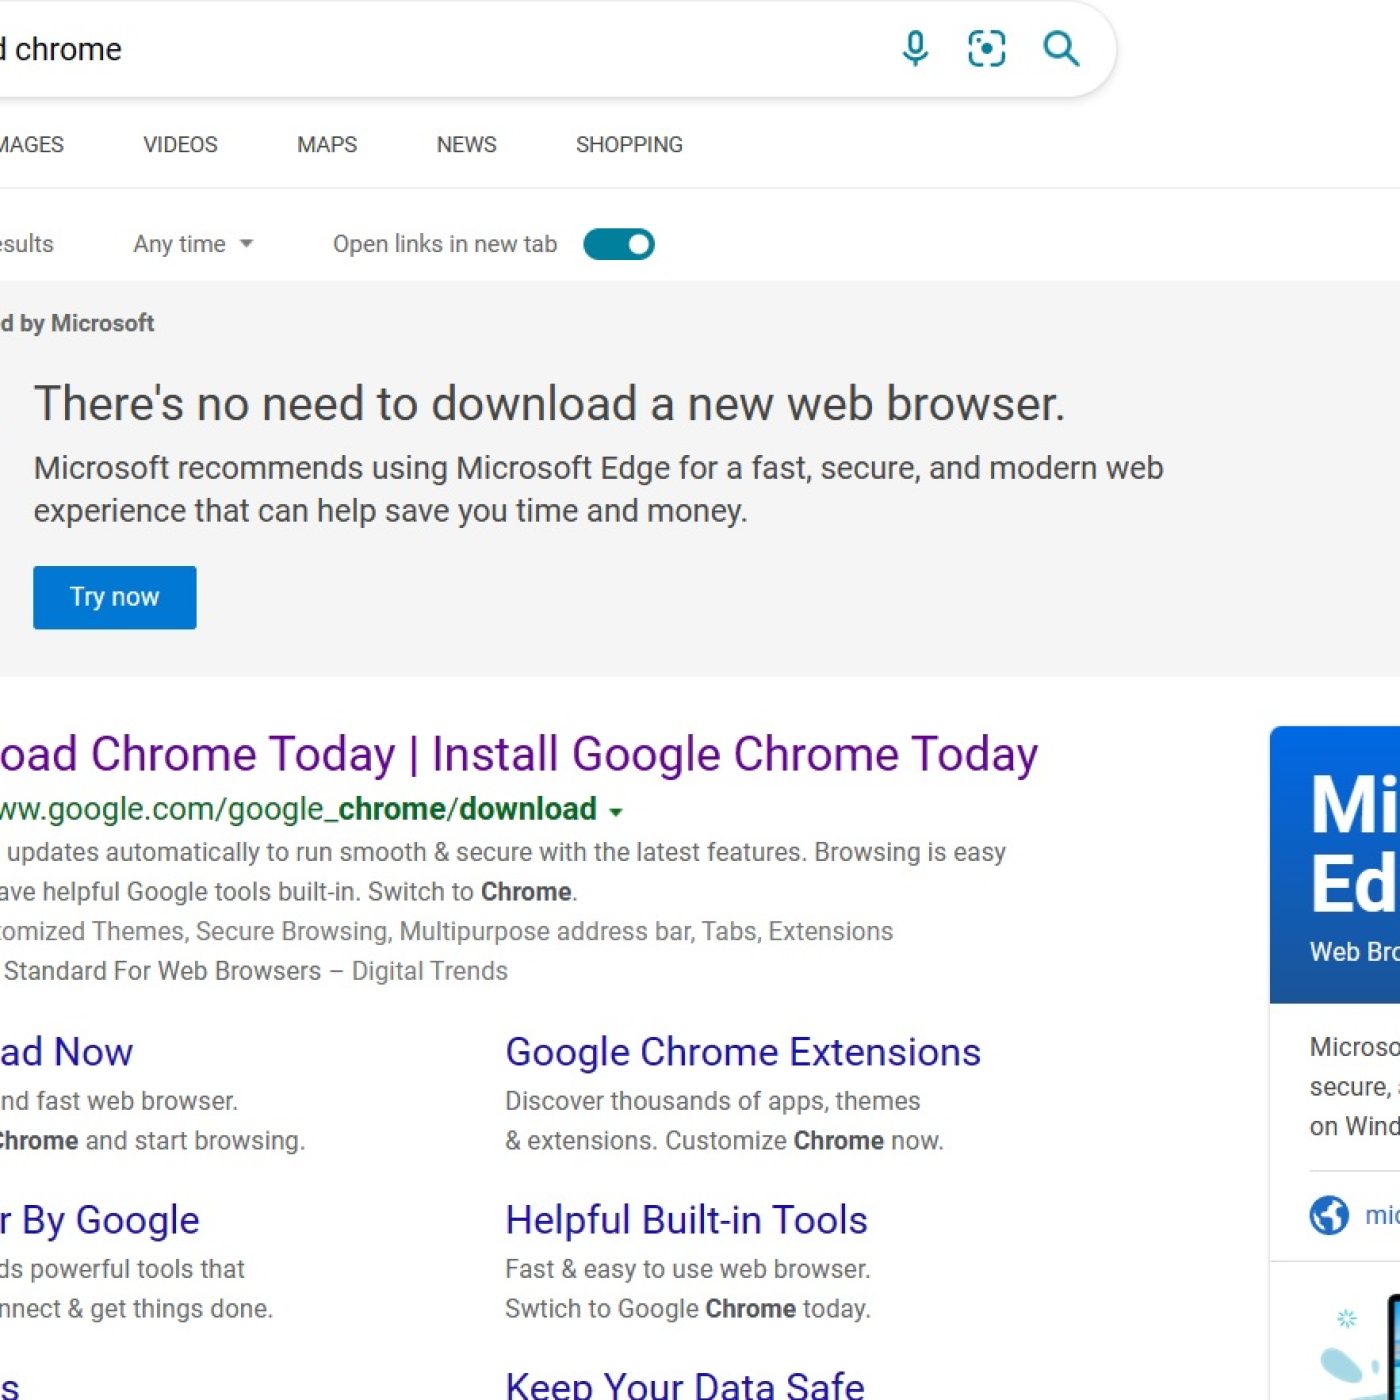This screenshot has width=1400, height=1400.
Task: Click the Try now button
Action: click(x=115, y=597)
